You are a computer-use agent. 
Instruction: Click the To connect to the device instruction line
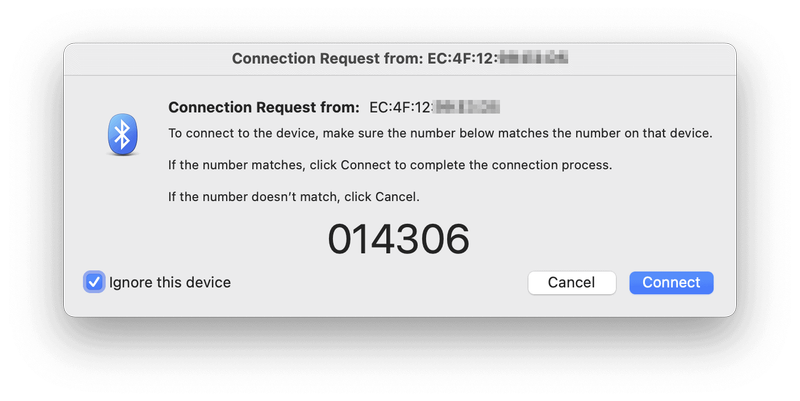click(x=440, y=133)
